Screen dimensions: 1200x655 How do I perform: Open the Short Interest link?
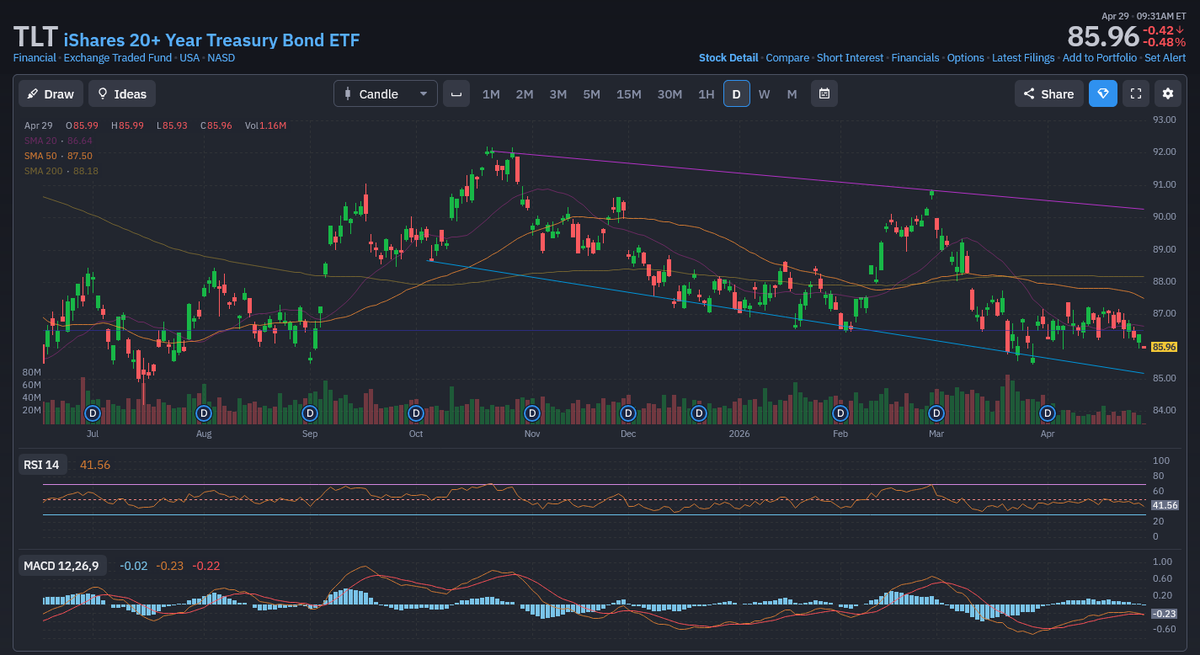tap(850, 58)
